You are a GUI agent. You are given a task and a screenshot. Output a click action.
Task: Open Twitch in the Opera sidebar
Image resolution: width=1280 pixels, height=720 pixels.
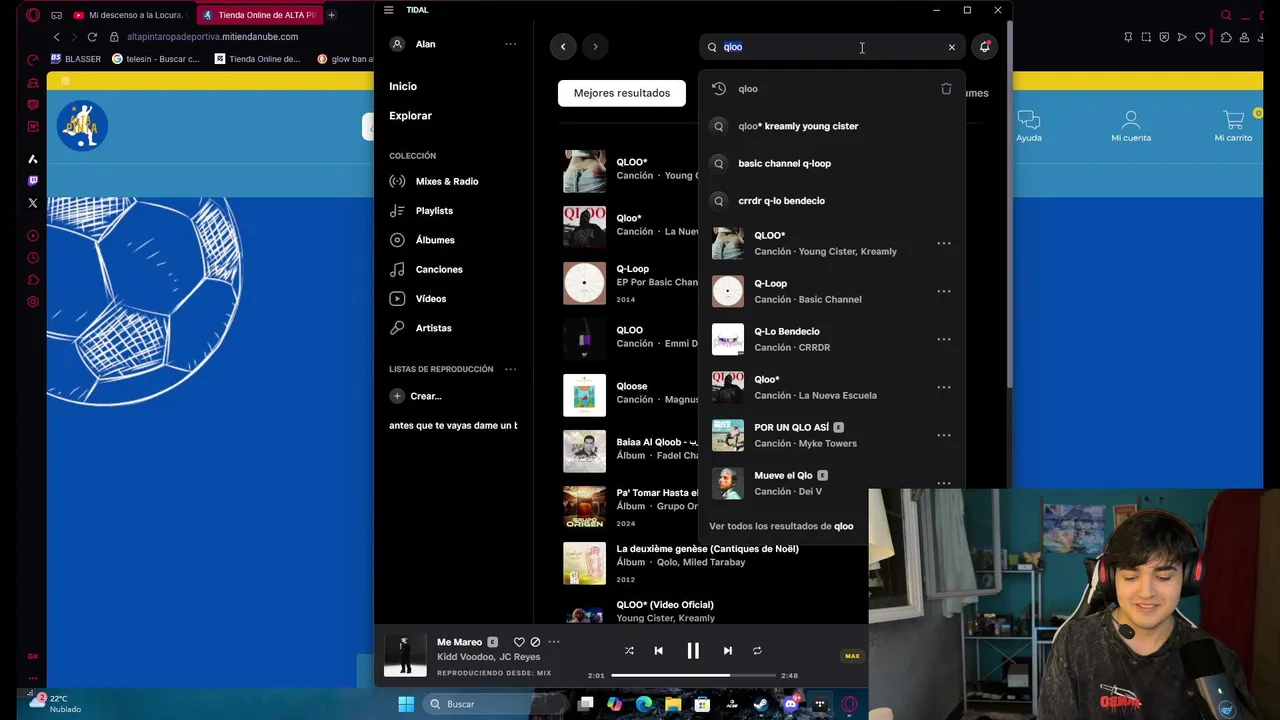pyautogui.click(x=33, y=181)
